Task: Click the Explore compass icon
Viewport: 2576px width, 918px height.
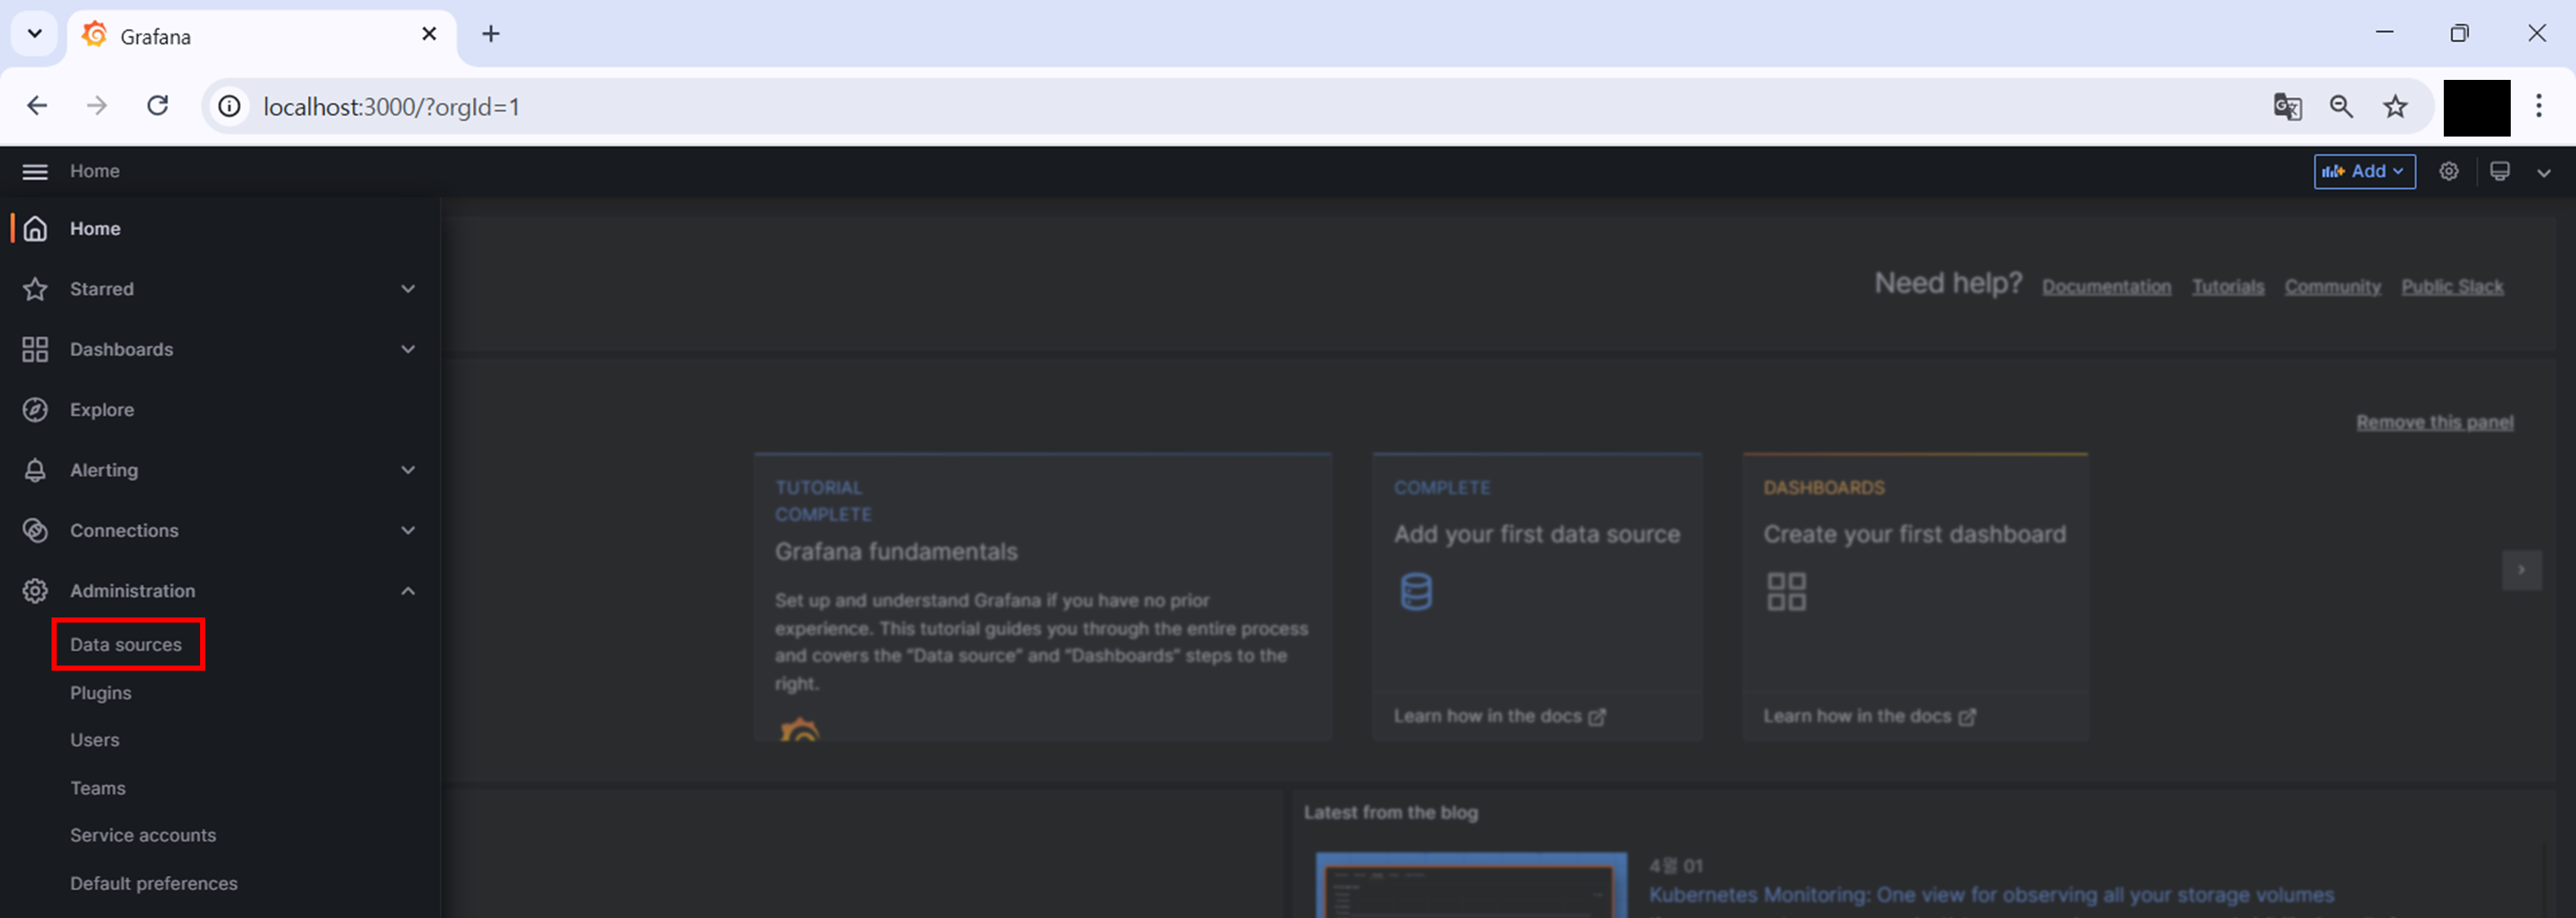Action: [35, 410]
